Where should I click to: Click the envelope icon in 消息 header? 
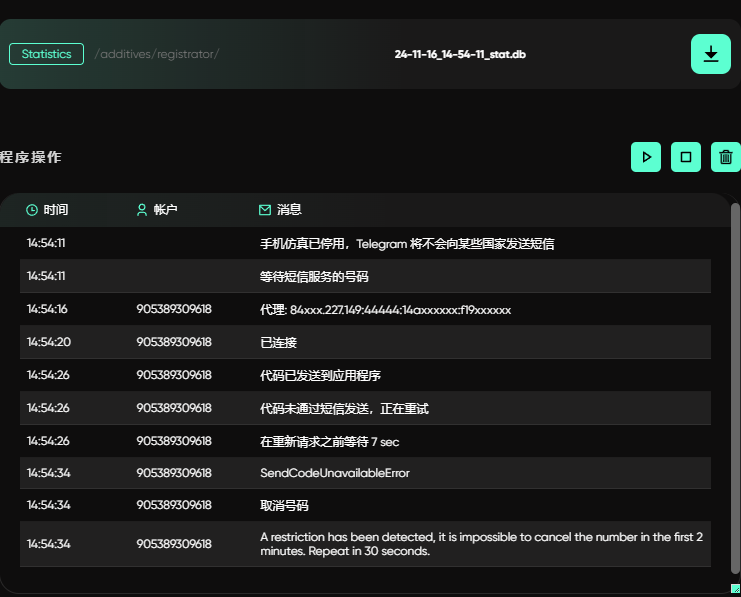(x=265, y=210)
